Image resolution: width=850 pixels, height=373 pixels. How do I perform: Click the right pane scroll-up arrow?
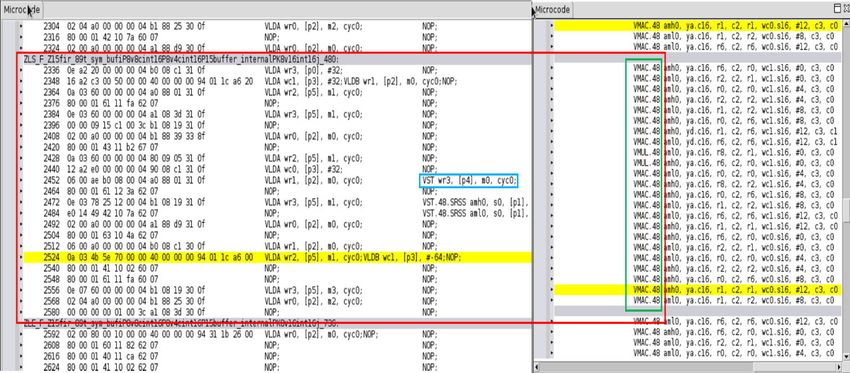(x=846, y=23)
